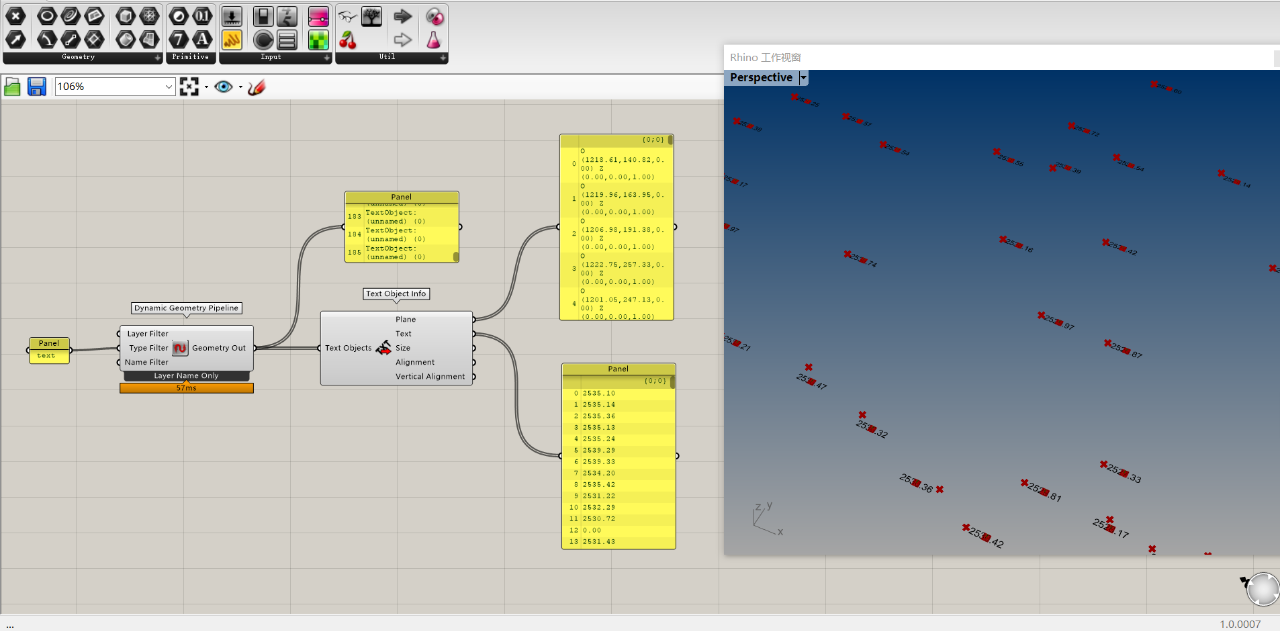Screen dimensions: 1280x631
Task: Open the Perspective viewport dropdown arrow
Action: (x=803, y=78)
